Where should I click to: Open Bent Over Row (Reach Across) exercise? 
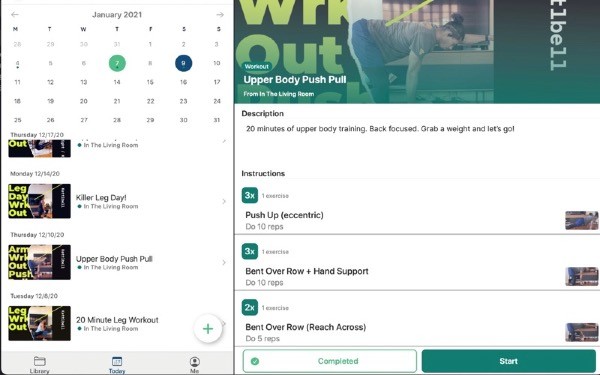click(x=417, y=332)
